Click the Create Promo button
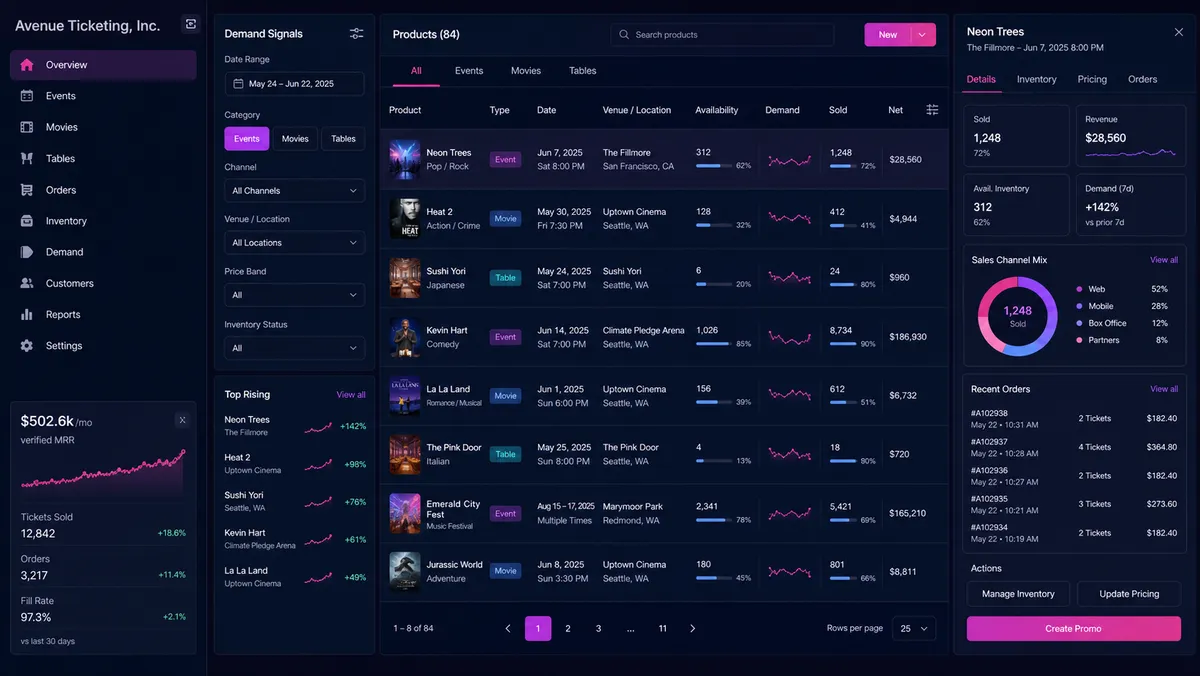1200x676 pixels. coord(1074,629)
